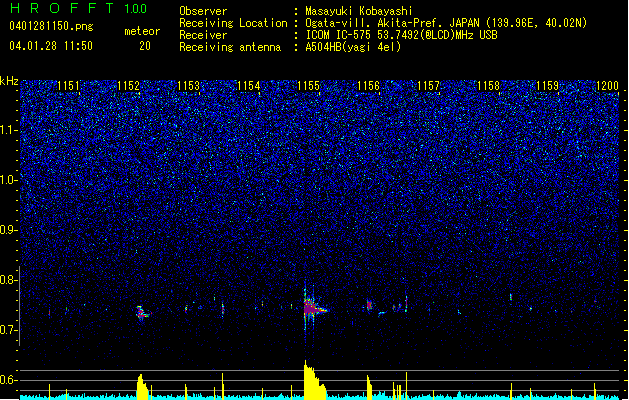
Task: Click the meteor count value 20
Action: pyautogui.click(x=145, y=46)
